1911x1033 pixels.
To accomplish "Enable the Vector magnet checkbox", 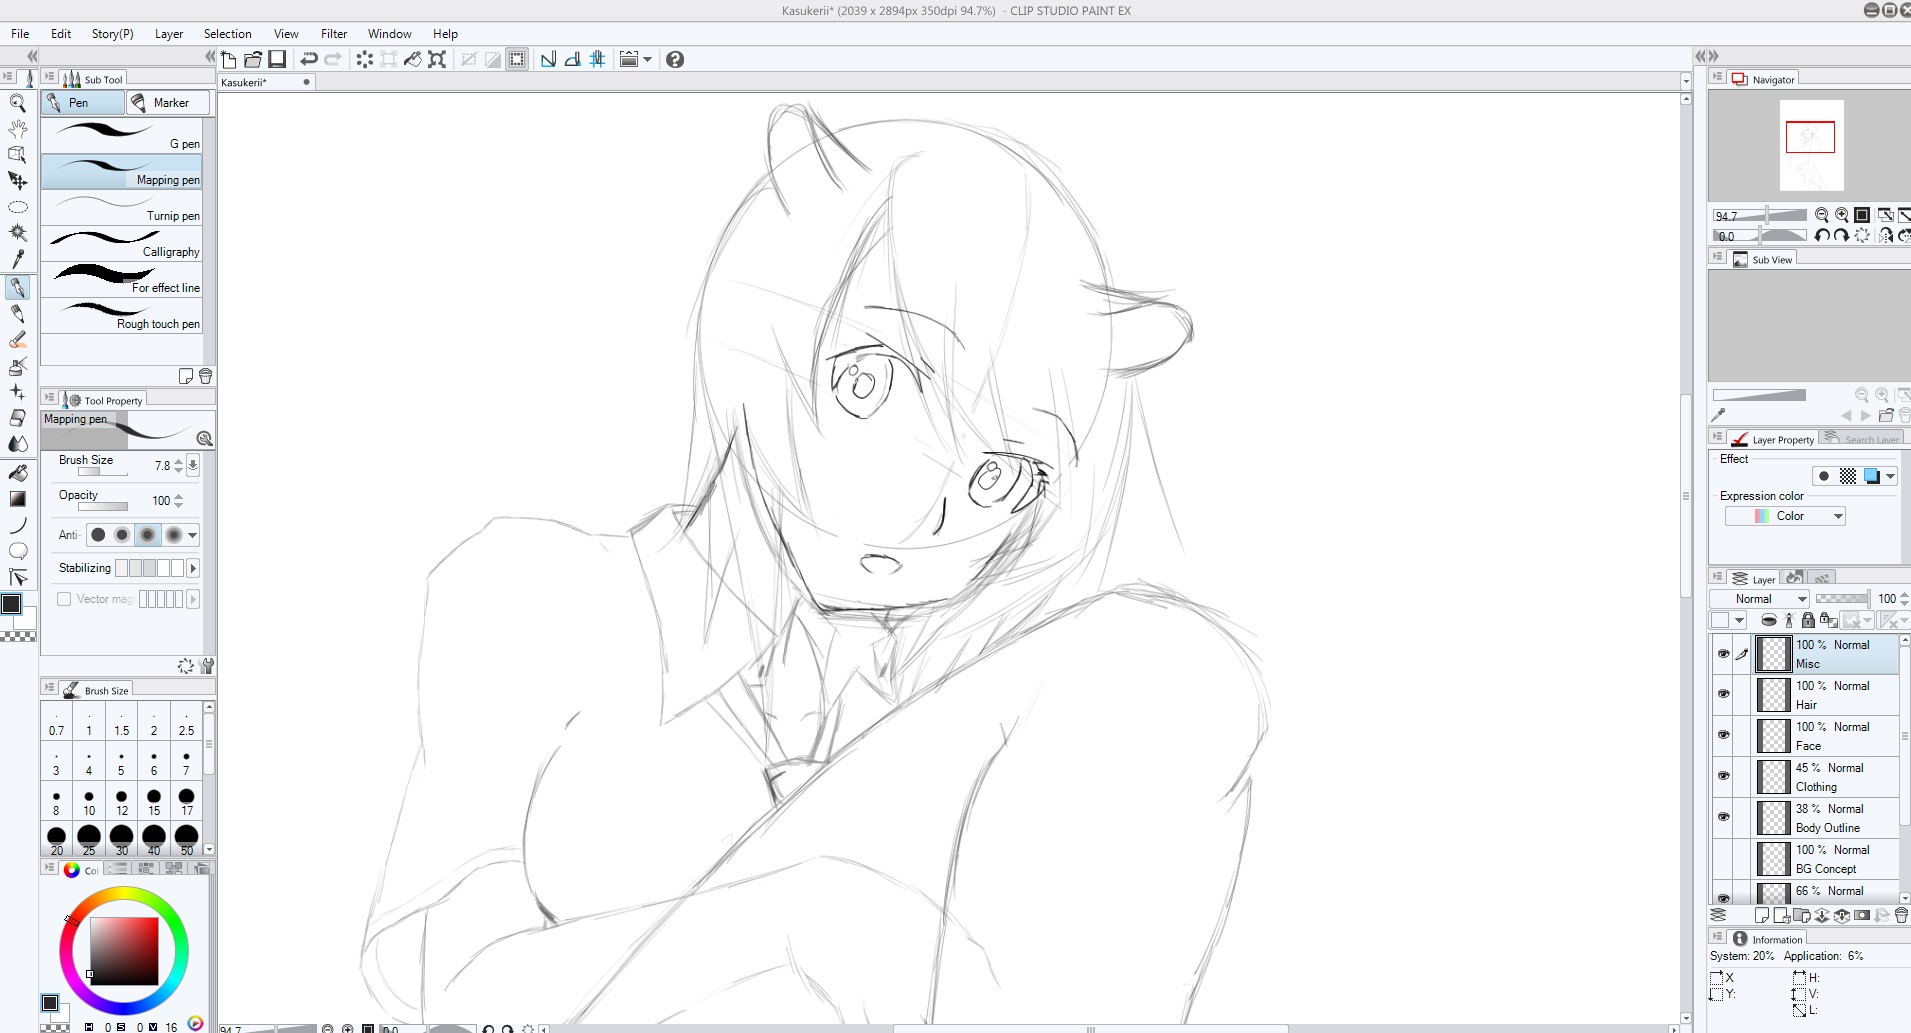I will 64,599.
